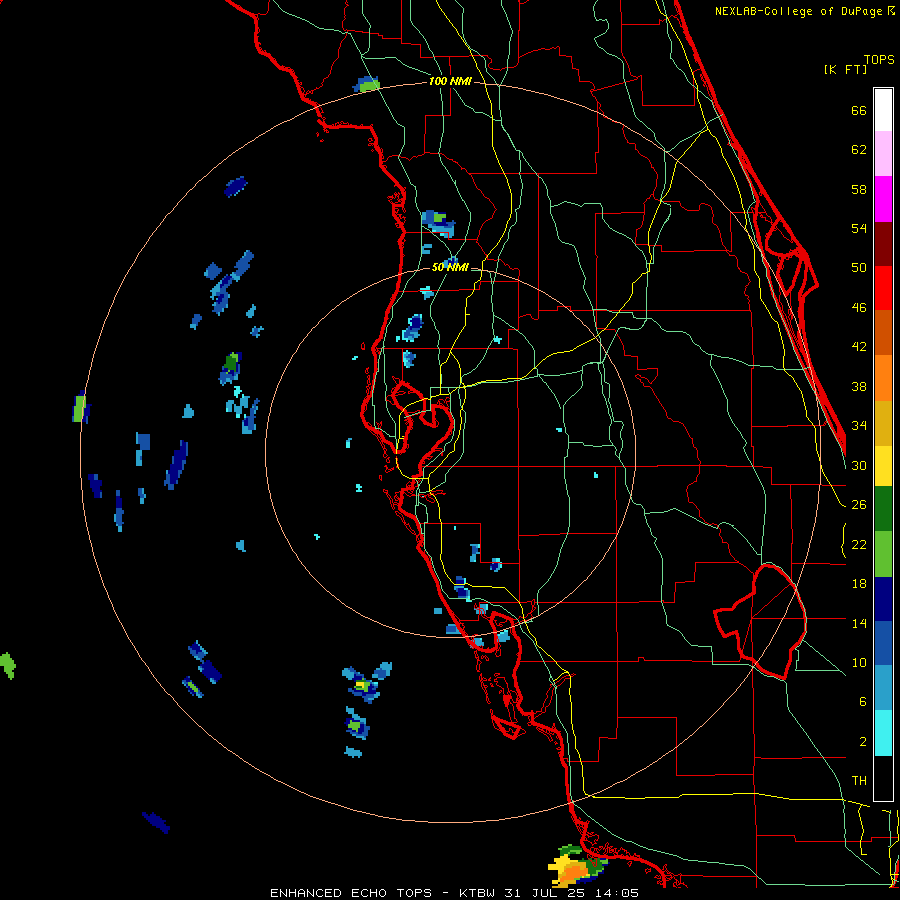Select the dark orange legend band
Screen dimensions: 900x900
point(883,333)
